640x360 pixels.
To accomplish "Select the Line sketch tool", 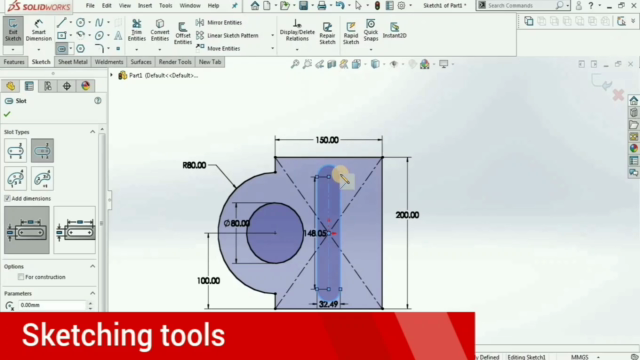I will point(61,22).
